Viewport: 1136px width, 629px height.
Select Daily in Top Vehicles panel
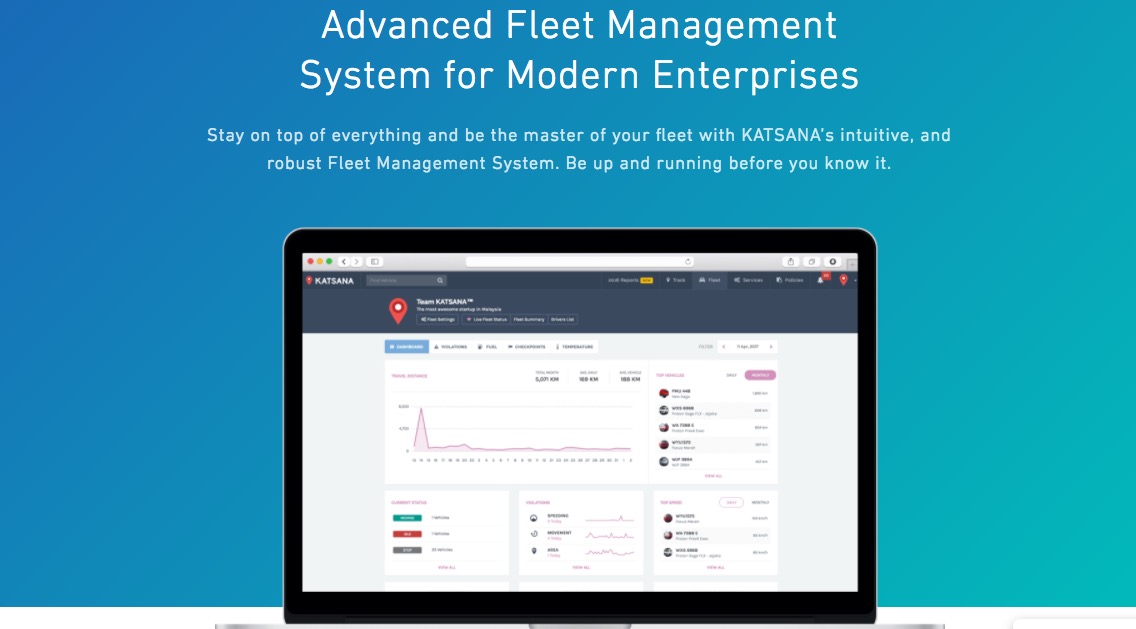click(x=732, y=375)
